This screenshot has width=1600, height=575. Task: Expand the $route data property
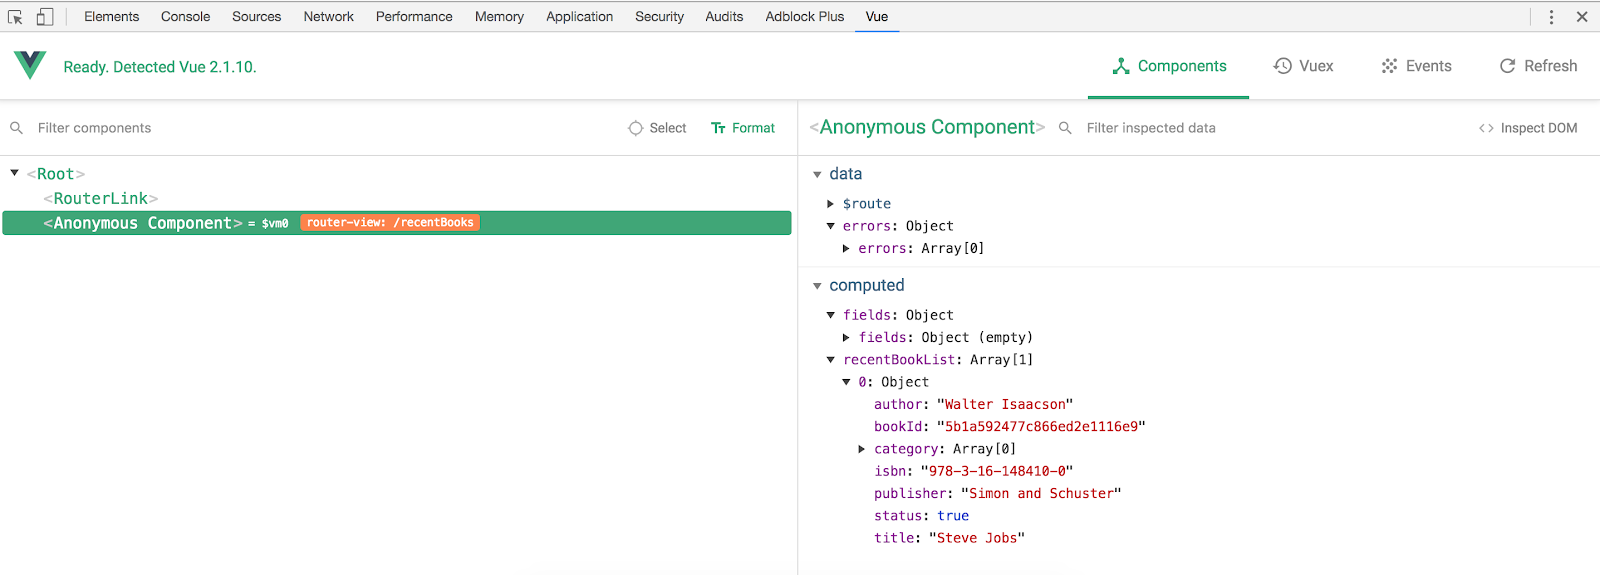click(830, 204)
